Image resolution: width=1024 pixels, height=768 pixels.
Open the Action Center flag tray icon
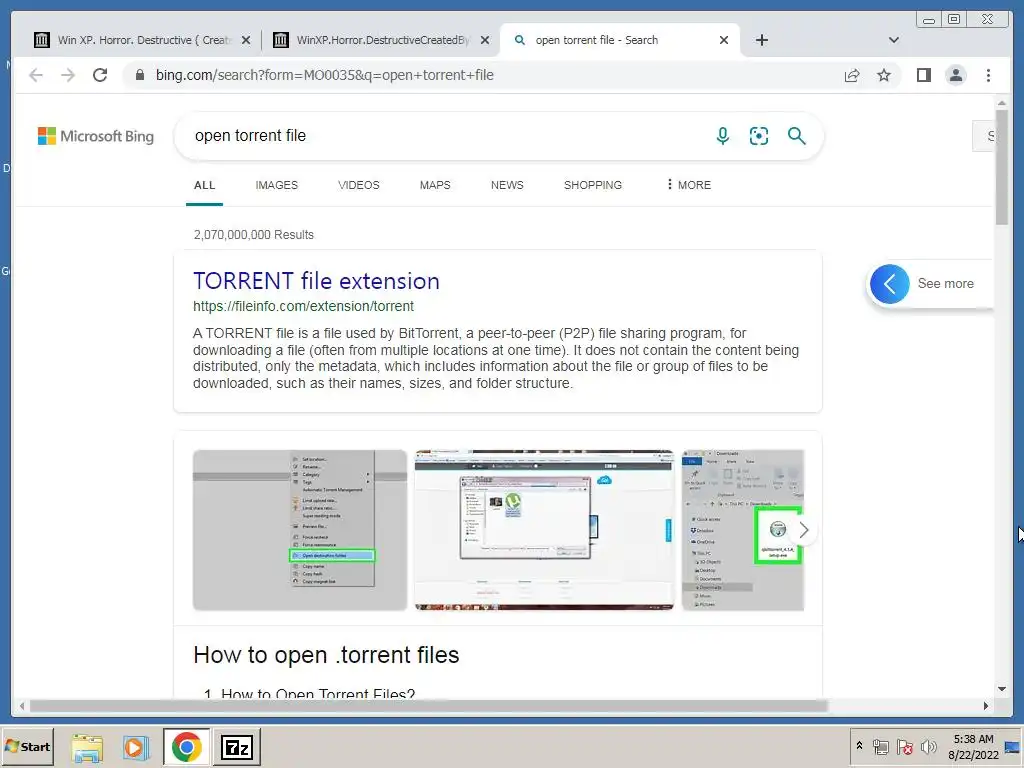(904, 746)
